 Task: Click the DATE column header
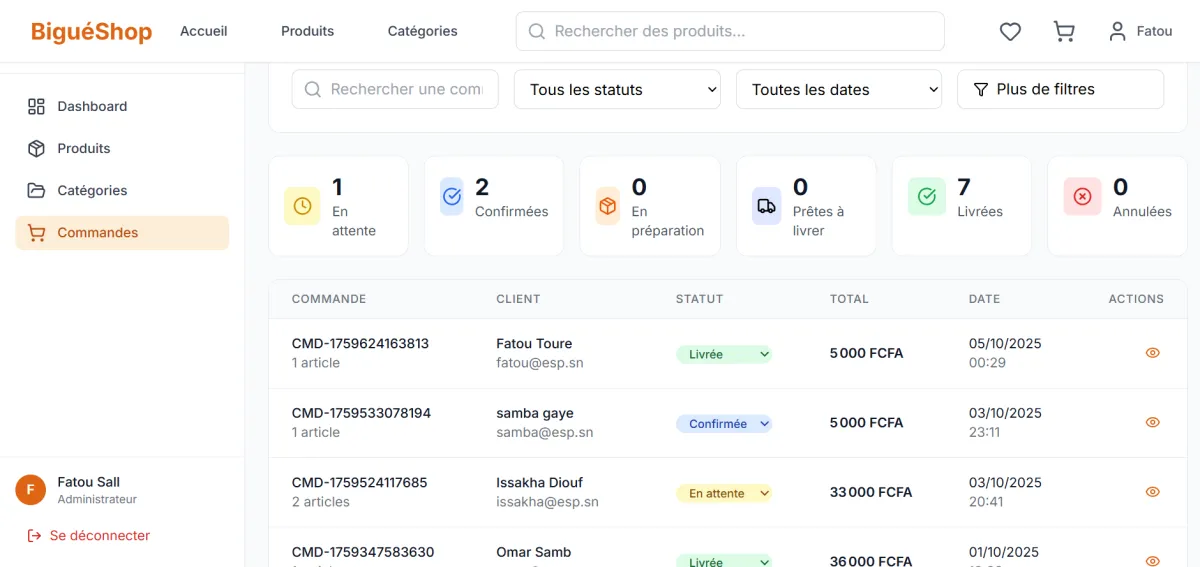[x=984, y=299]
